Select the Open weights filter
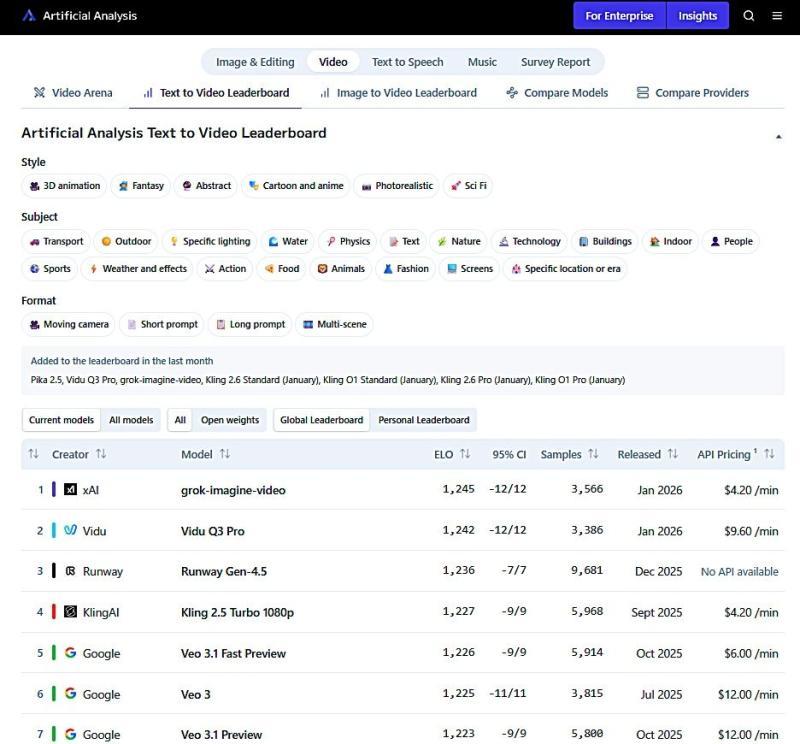The image size is (800, 744). [230, 420]
